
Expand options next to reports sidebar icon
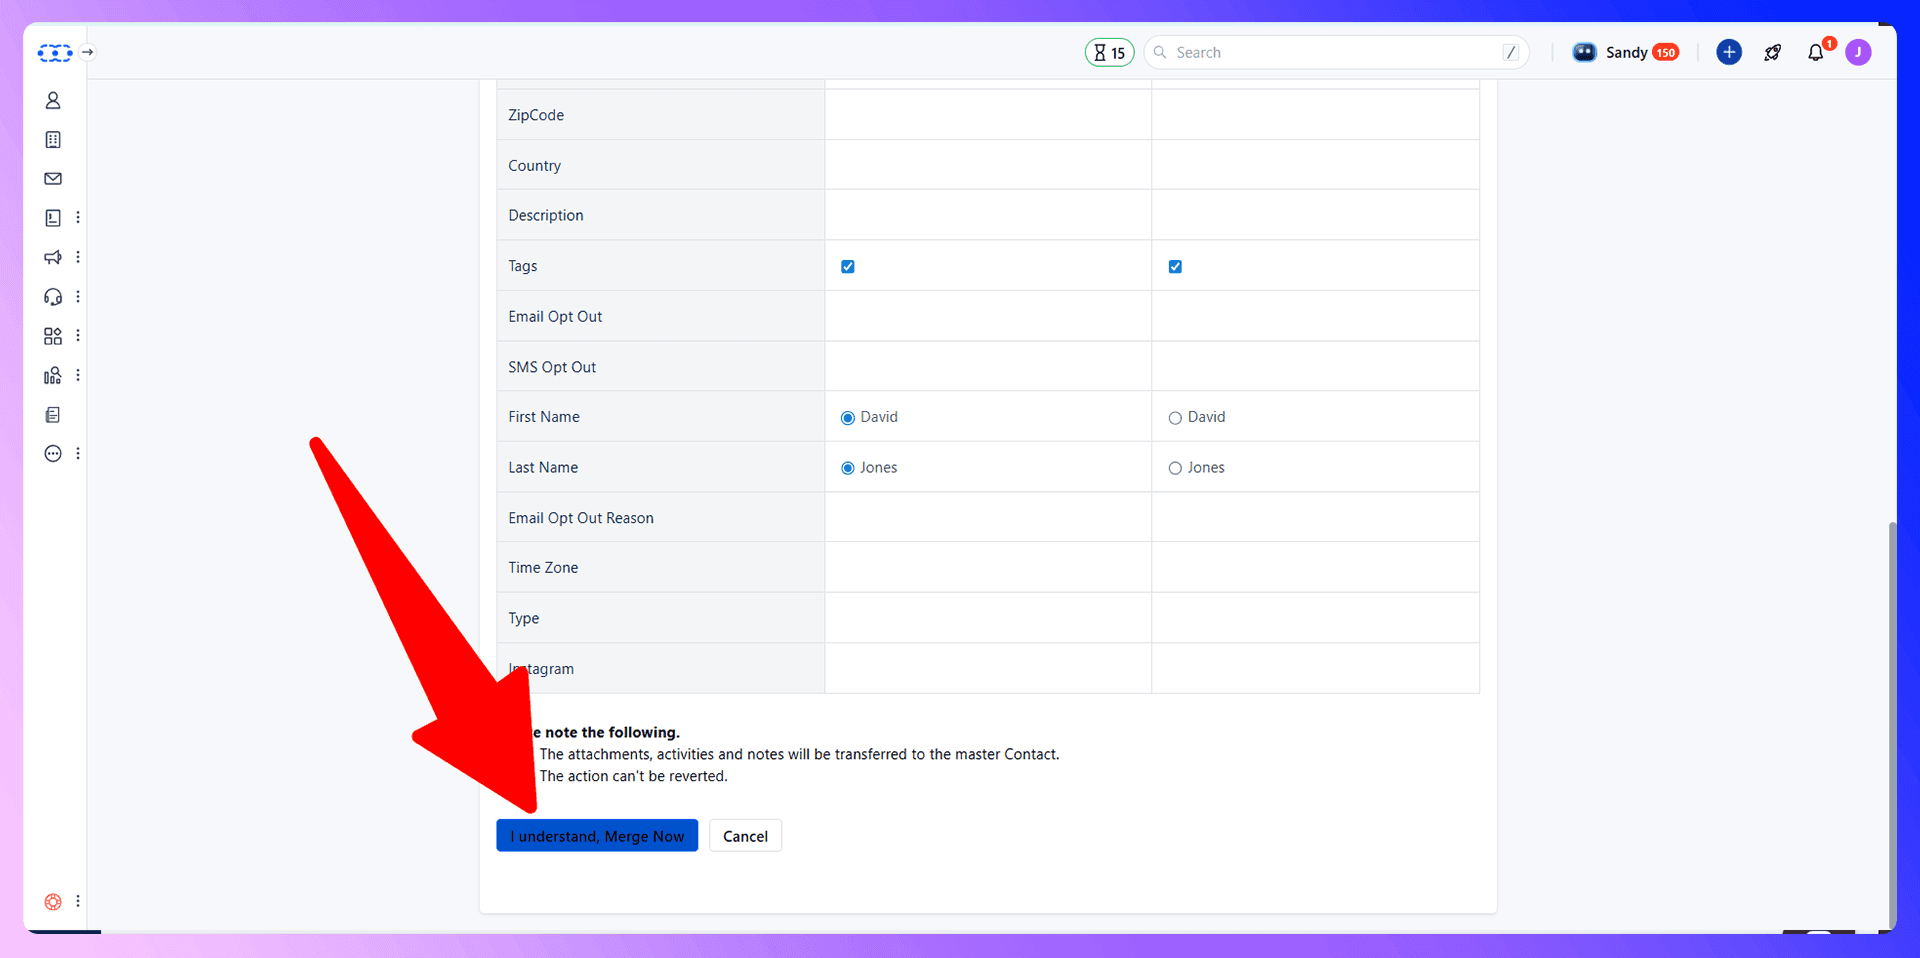[78, 375]
